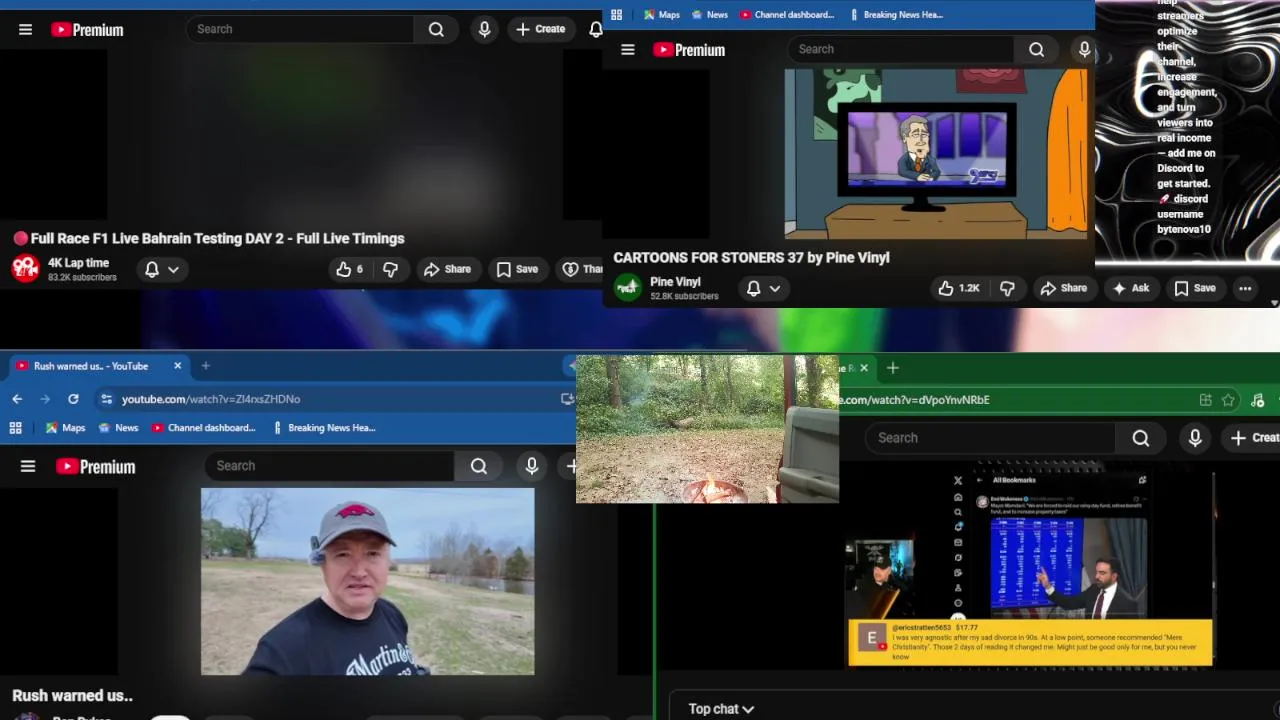Click the search magnifier in the green browser window
Image resolution: width=1280 pixels, height=720 pixels.
[1141, 438]
